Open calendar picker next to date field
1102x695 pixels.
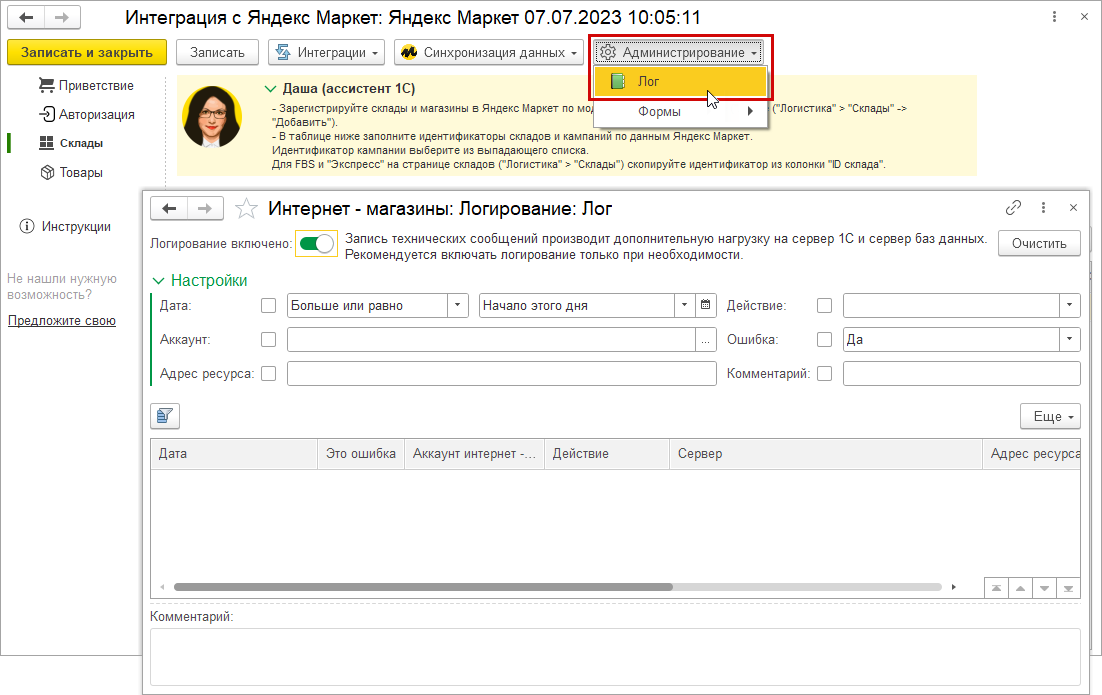(x=706, y=305)
